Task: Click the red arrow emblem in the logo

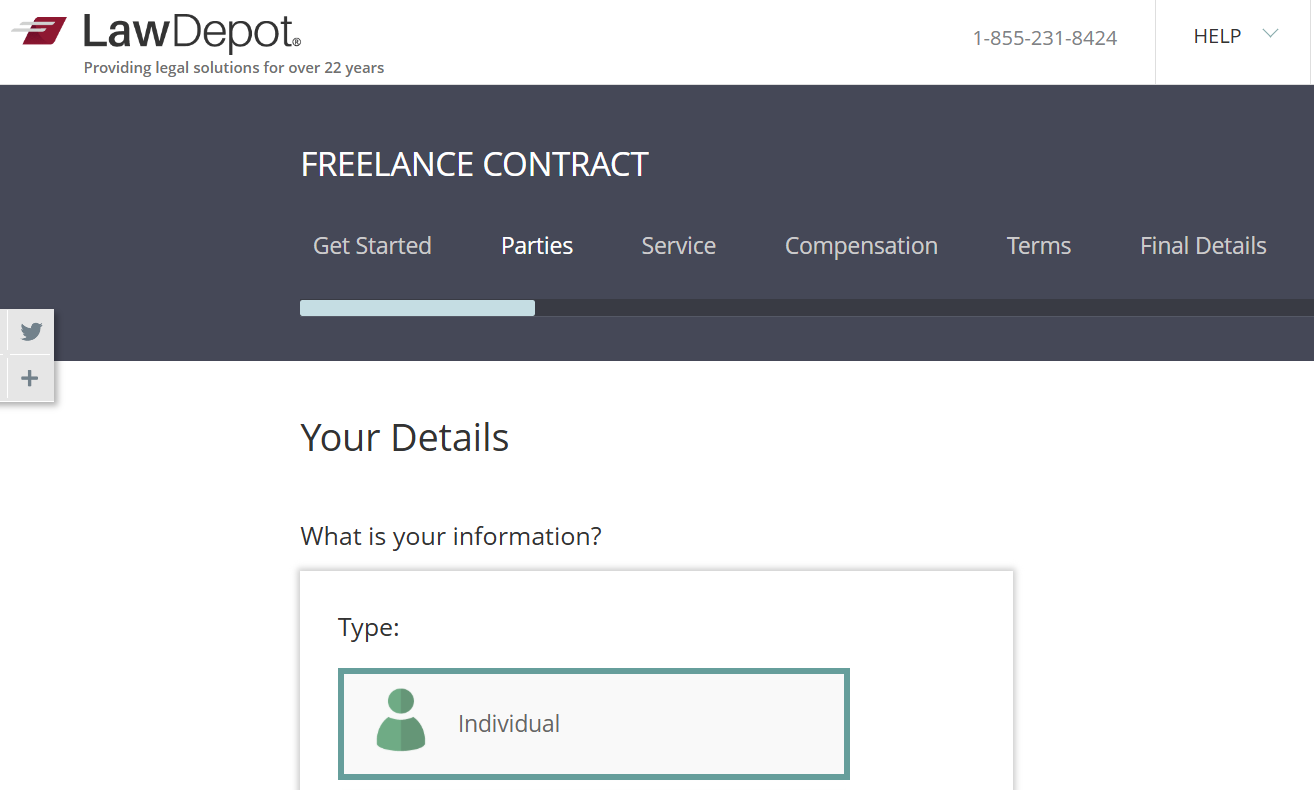Action: pyautogui.click(x=40, y=30)
